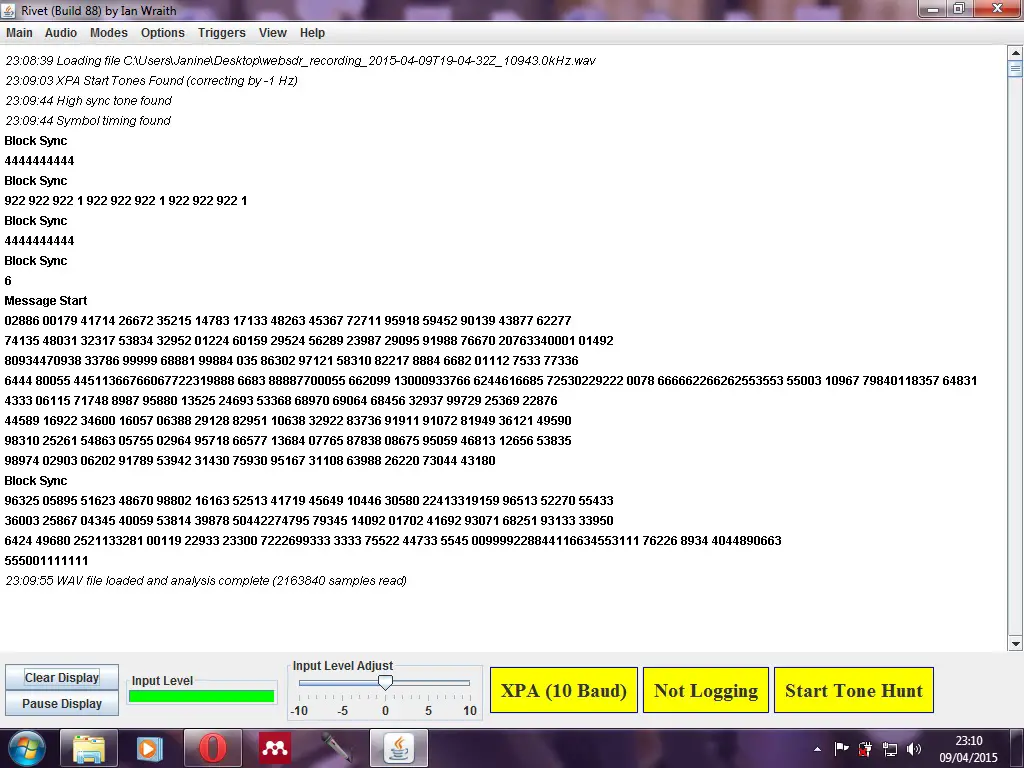Open Windows Explorer from the taskbar
The image size is (1024, 768).
(89, 748)
